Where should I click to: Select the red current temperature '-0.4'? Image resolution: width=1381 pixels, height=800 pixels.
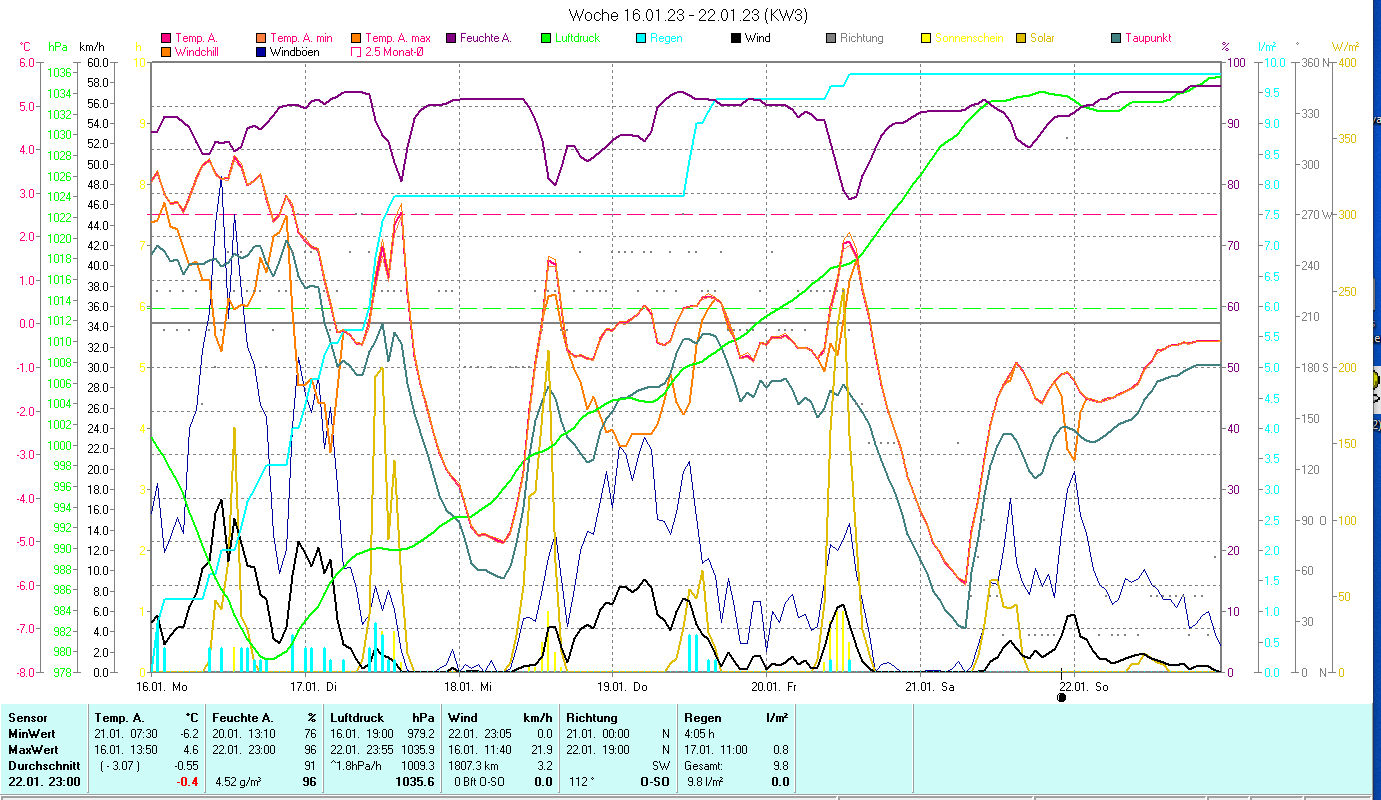188,782
